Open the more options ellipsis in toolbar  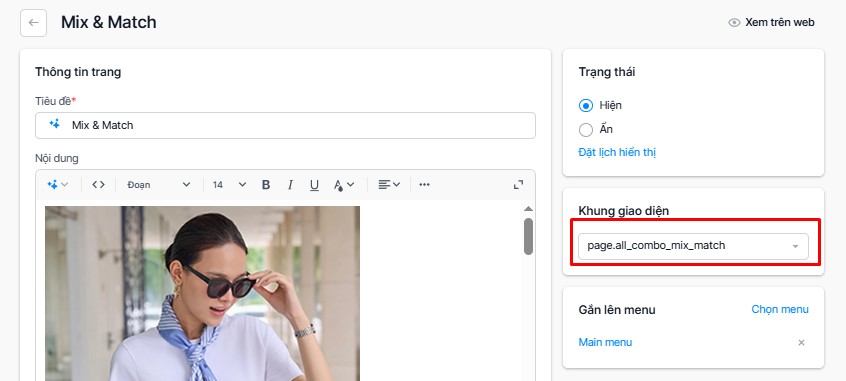[x=425, y=185]
